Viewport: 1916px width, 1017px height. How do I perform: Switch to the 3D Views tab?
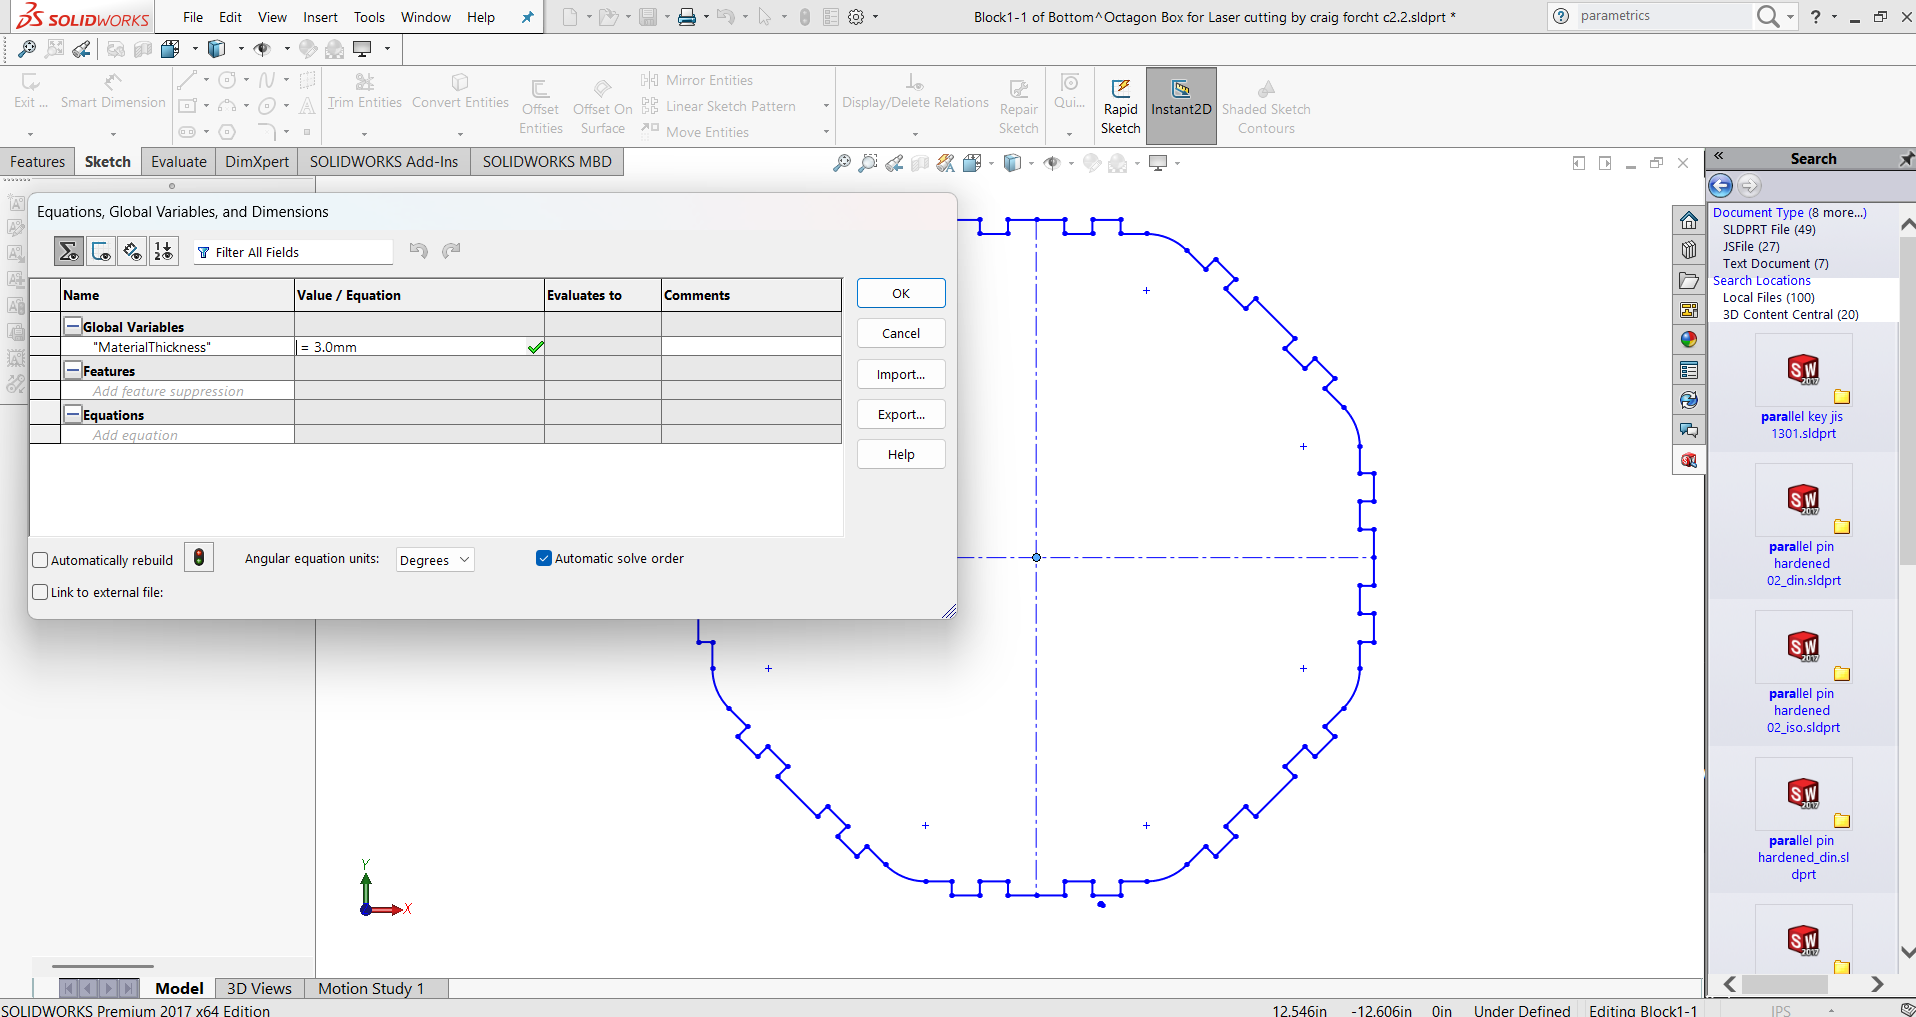point(259,988)
